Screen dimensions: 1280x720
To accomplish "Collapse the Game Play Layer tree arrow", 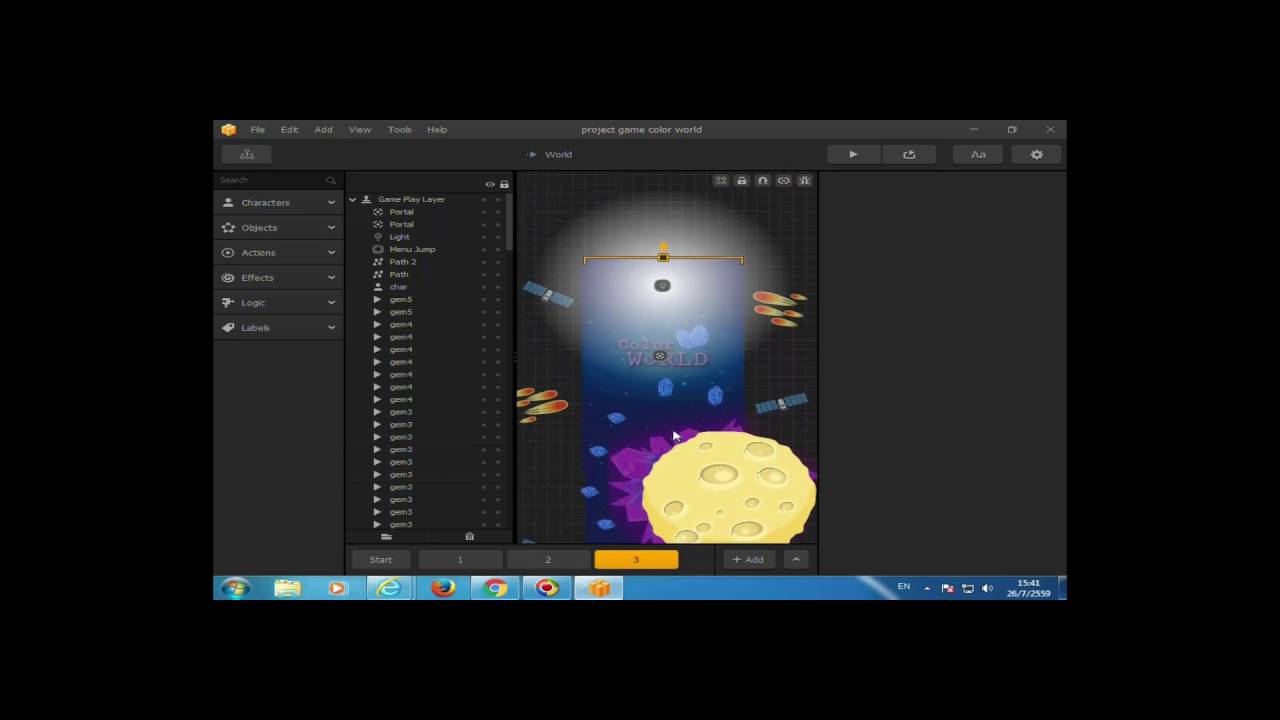I will point(353,199).
